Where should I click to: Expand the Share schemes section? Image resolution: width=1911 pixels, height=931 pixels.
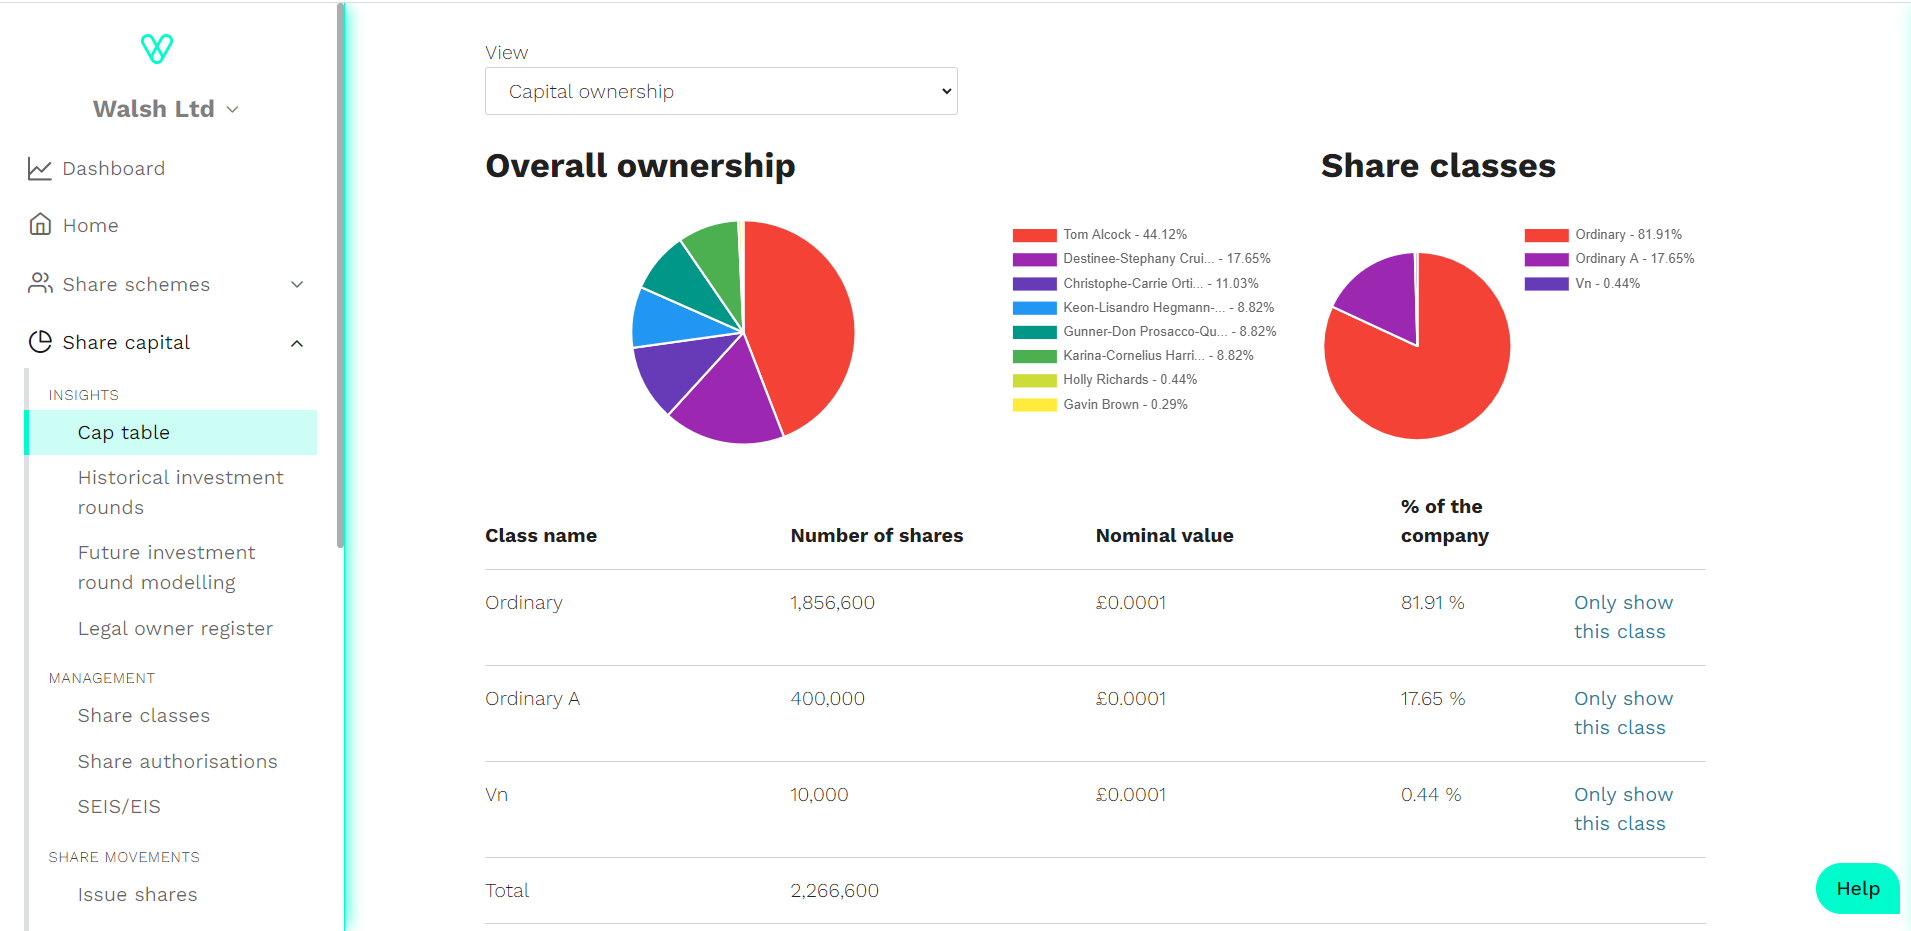coord(297,284)
